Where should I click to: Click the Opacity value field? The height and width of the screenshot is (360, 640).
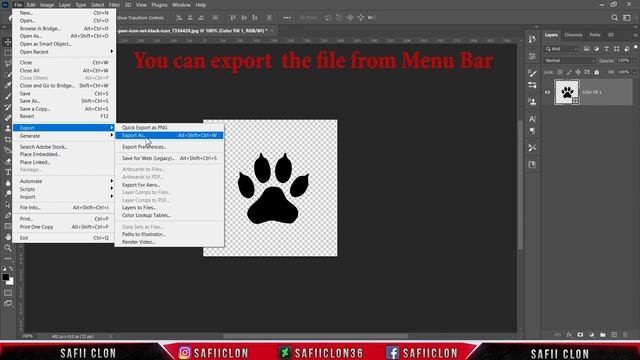pos(623,60)
